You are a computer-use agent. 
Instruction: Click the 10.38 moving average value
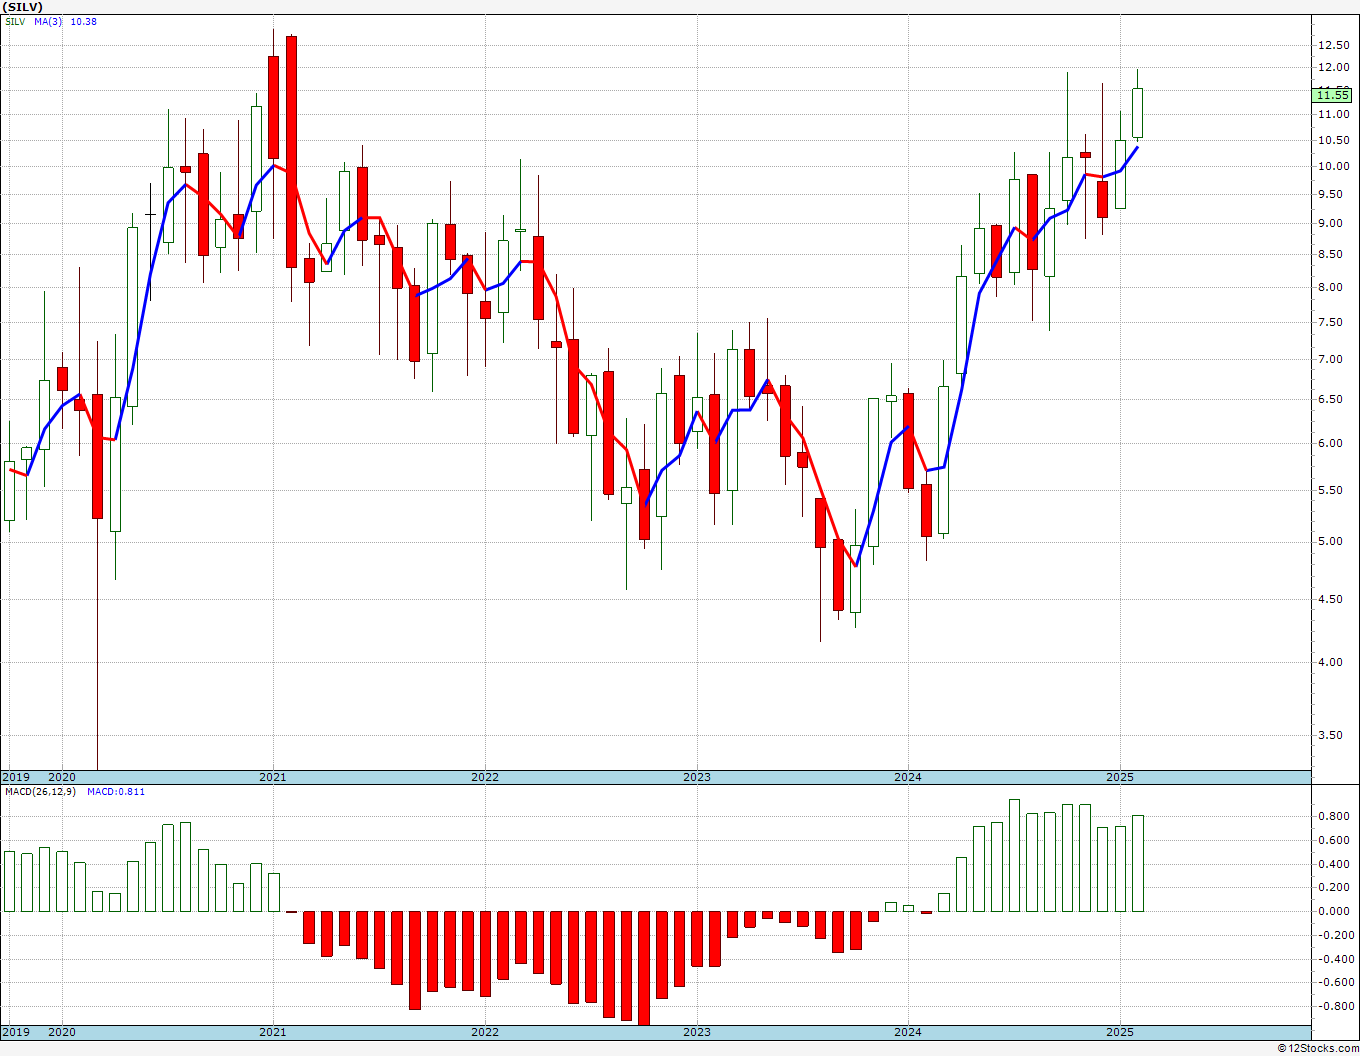pos(84,22)
